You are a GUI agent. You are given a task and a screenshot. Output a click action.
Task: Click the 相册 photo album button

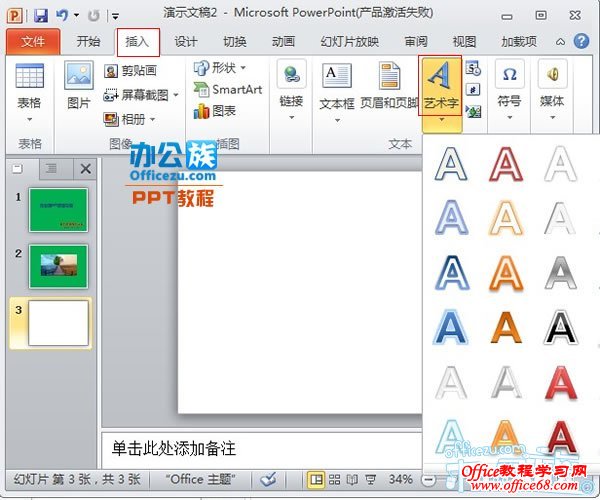coord(124,119)
